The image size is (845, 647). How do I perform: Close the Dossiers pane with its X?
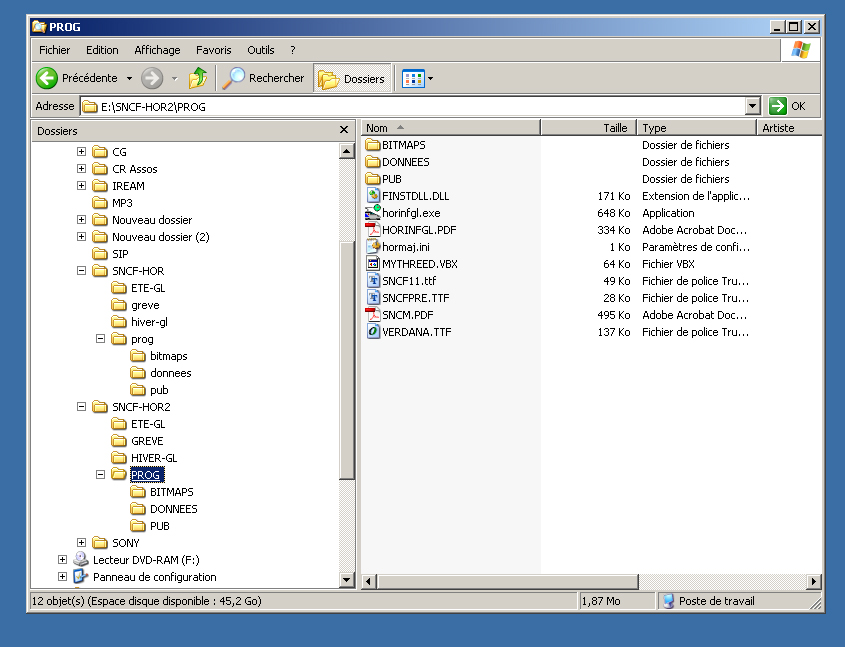[x=344, y=130]
